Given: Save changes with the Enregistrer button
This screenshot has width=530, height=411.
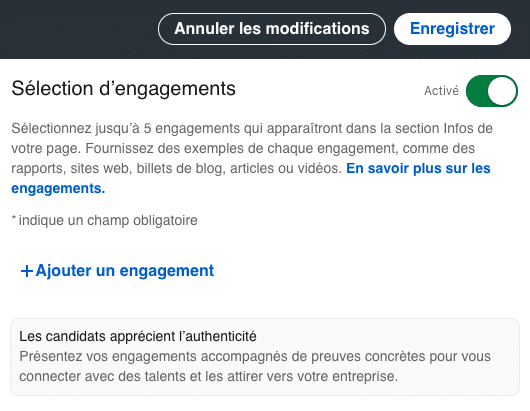Looking at the screenshot, I should point(452,29).
